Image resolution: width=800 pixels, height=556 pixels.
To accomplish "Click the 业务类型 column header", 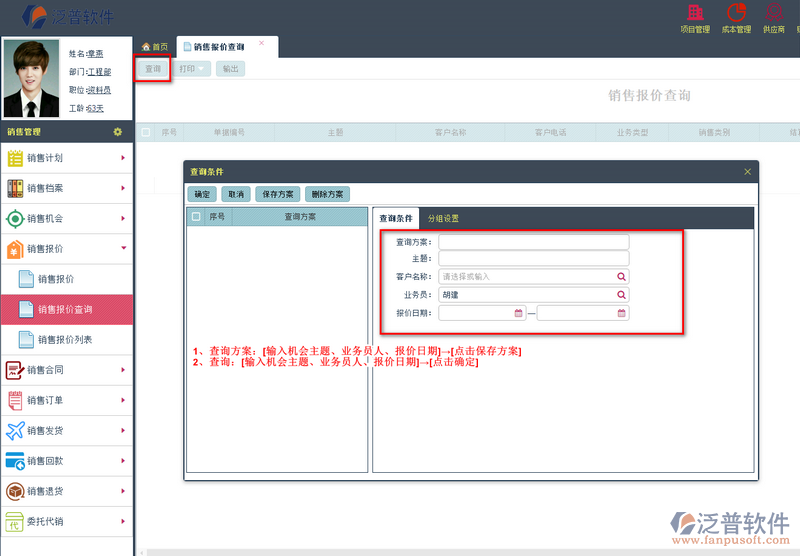I will tap(632, 133).
